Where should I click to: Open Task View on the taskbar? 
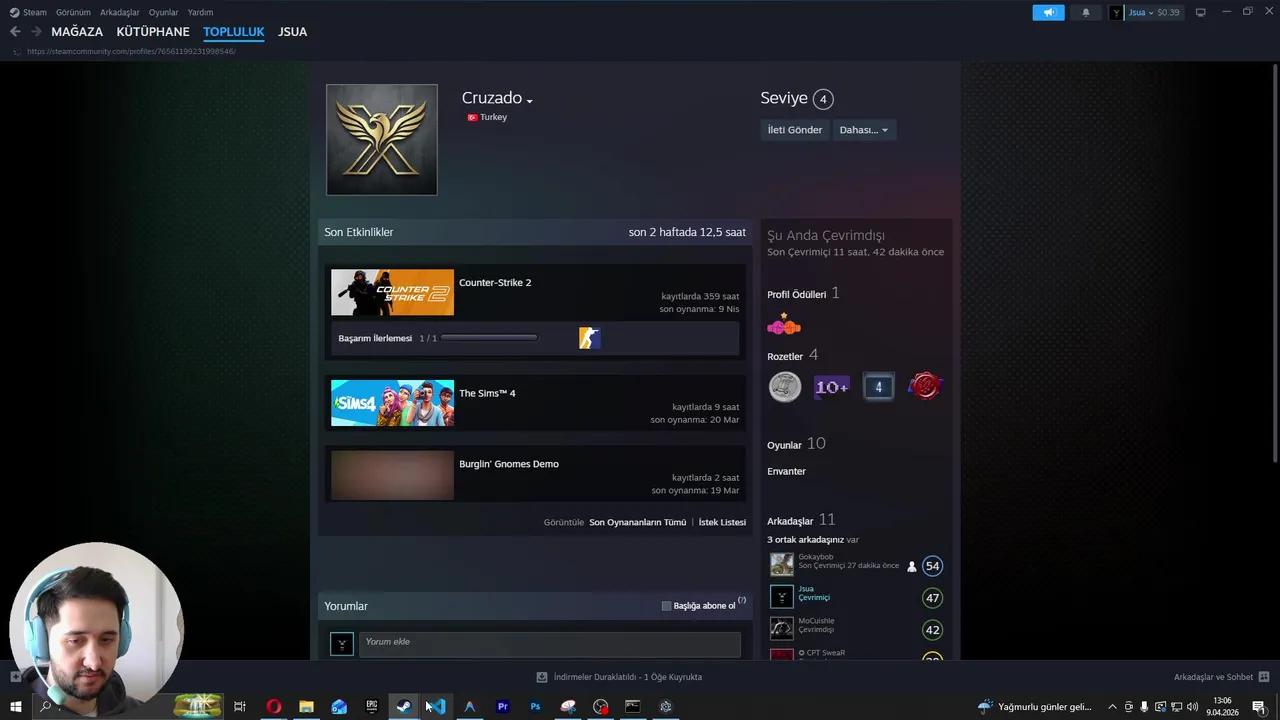(240, 707)
